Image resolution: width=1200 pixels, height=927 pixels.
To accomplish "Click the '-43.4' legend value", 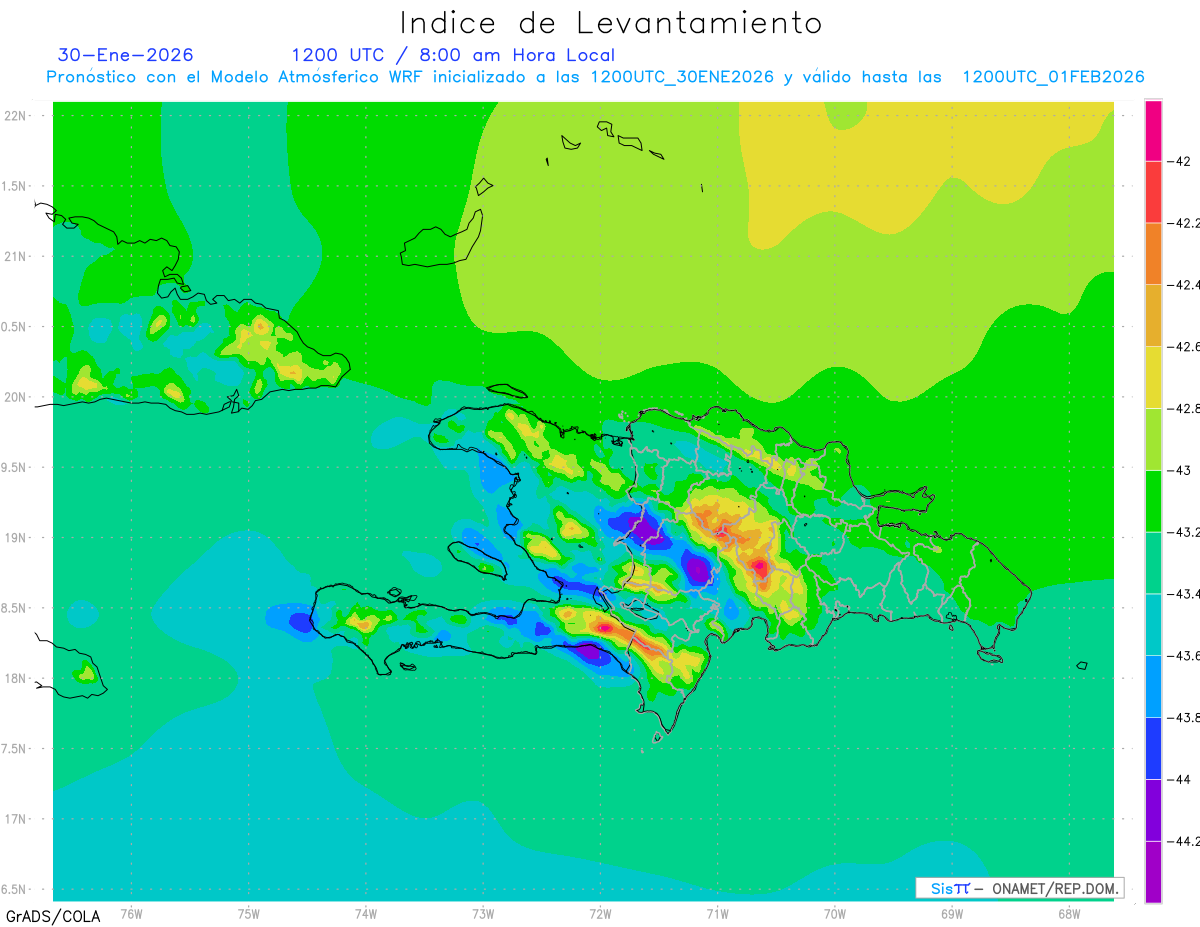I will tap(1183, 594).
